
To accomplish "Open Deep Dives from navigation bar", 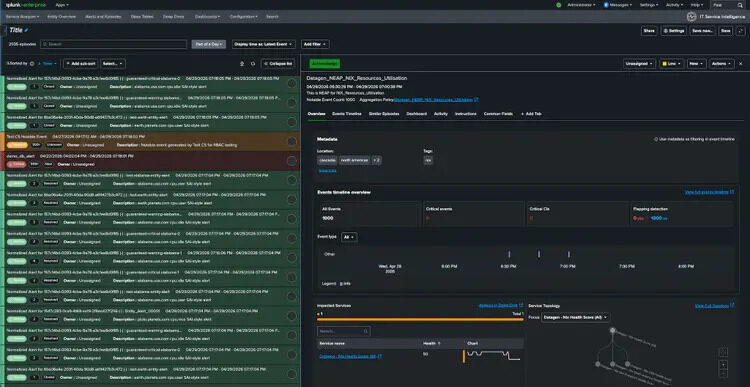I will pos(173,17).
